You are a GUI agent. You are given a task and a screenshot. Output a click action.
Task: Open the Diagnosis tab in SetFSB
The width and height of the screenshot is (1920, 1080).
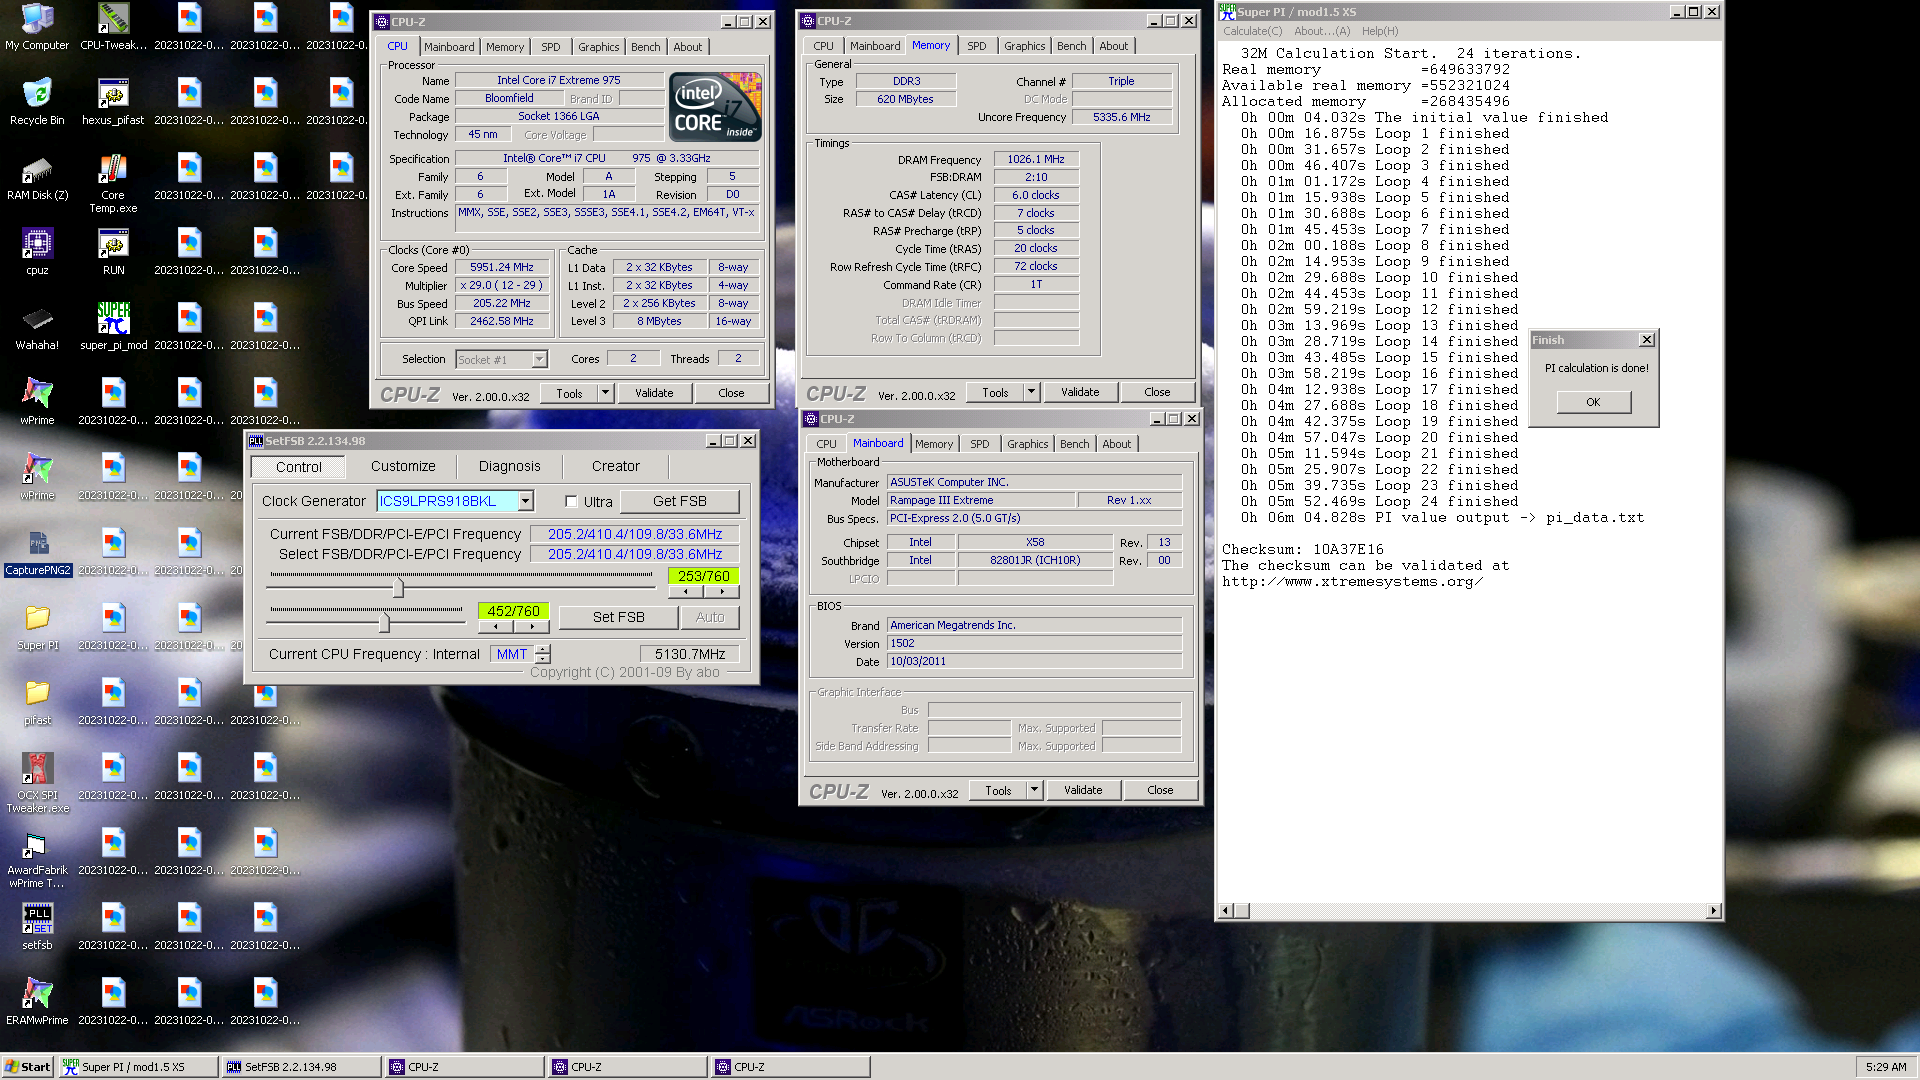pos(509,466)
